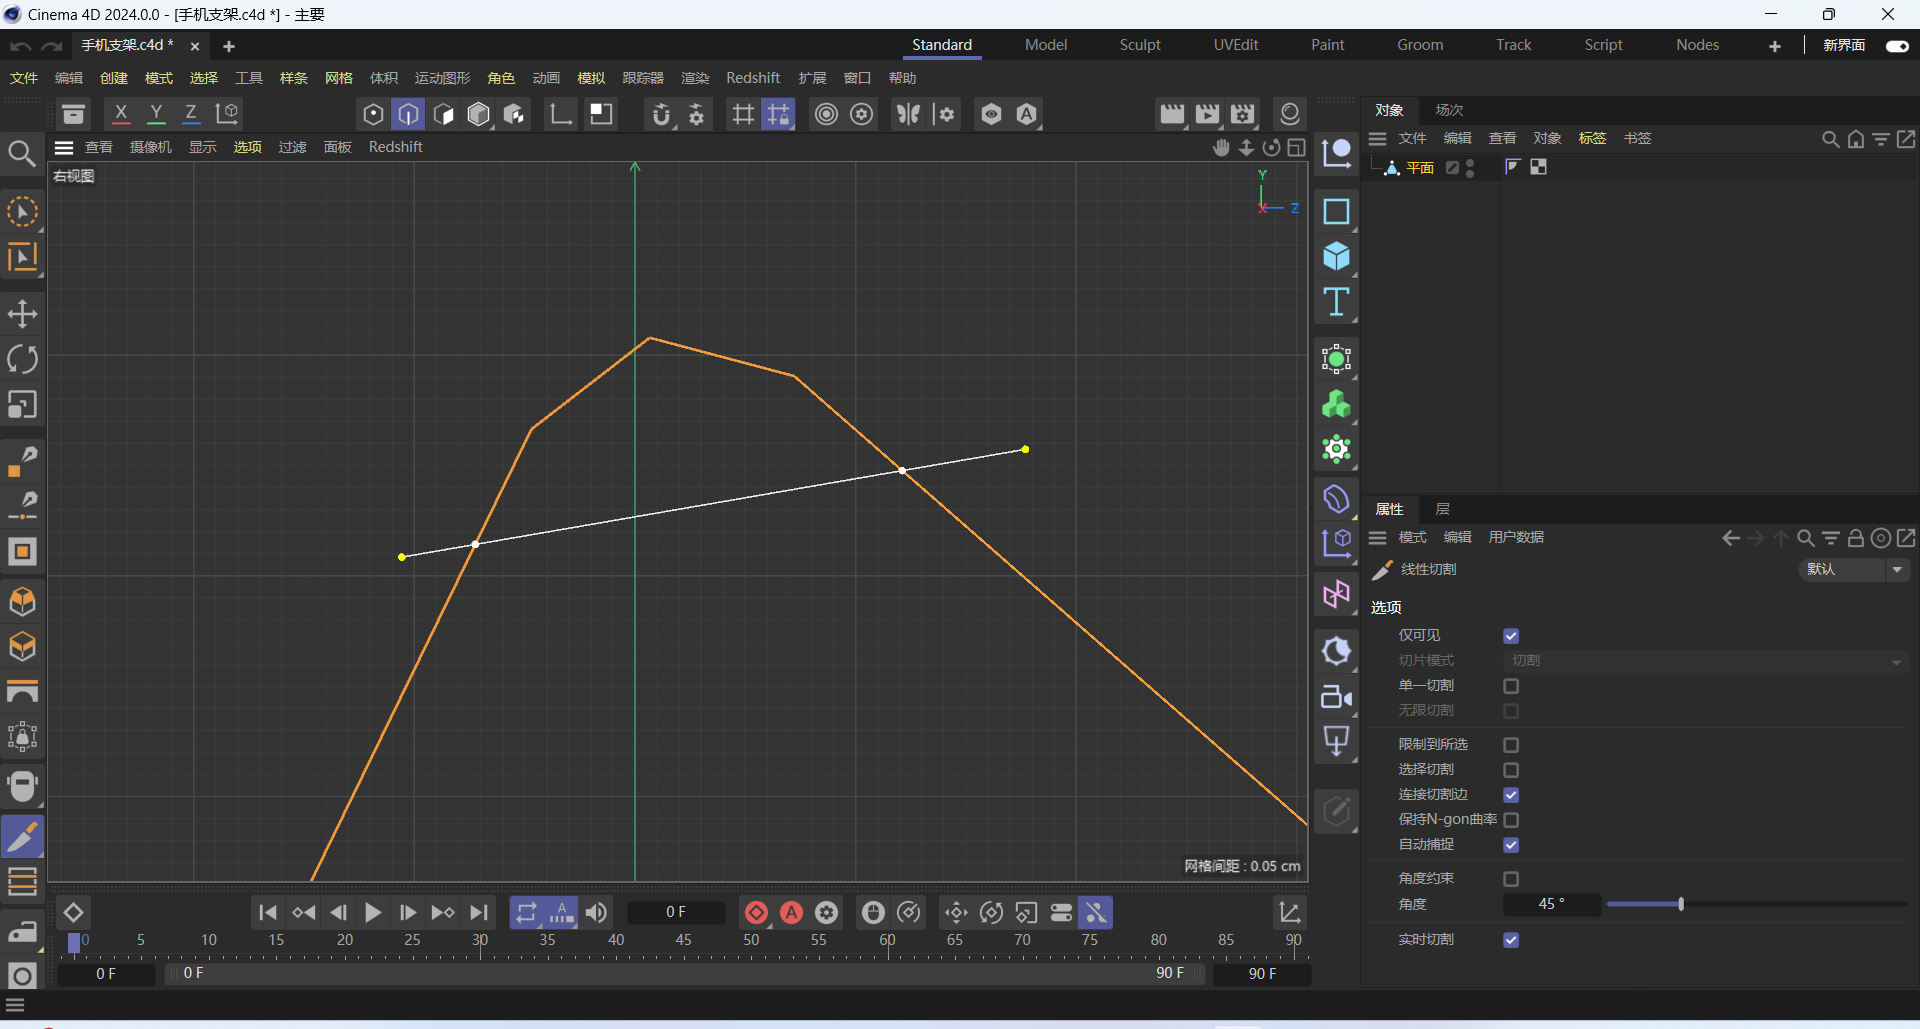Toggle the 新界面 switch
The width and height of the screenshot is (1920, 1029).
click(x=1897, y=46)
